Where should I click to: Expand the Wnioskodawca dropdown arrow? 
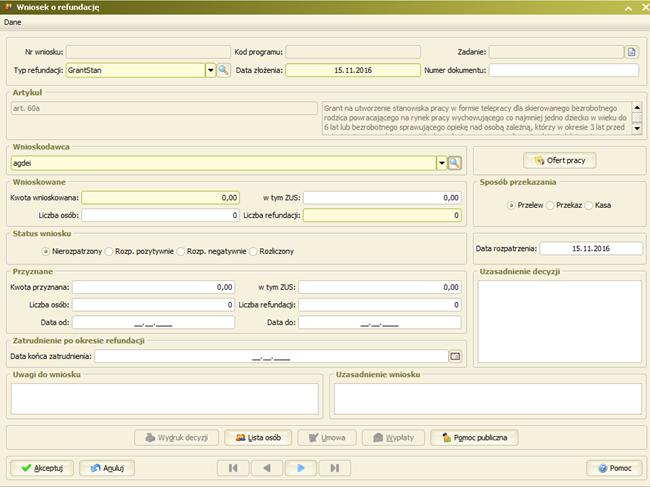[x=441, y=163]
